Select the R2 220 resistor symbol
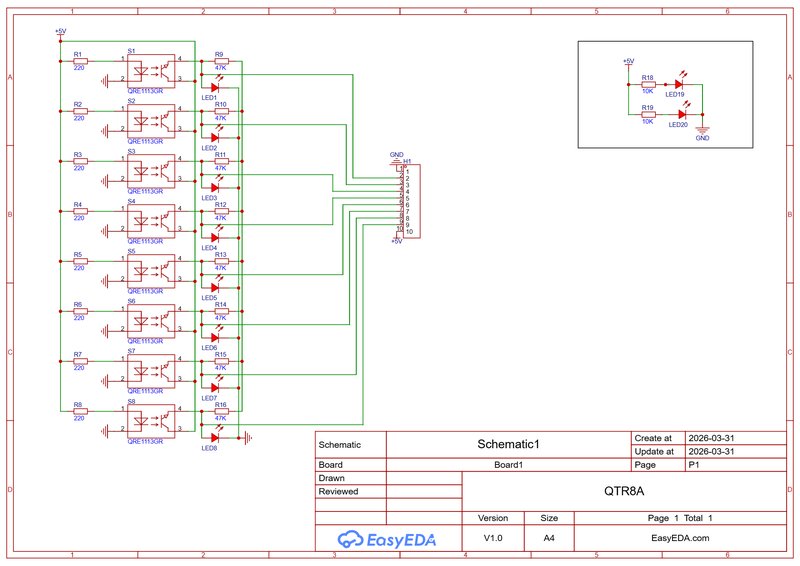Screen dimensions: 800x566 [81, 111]
